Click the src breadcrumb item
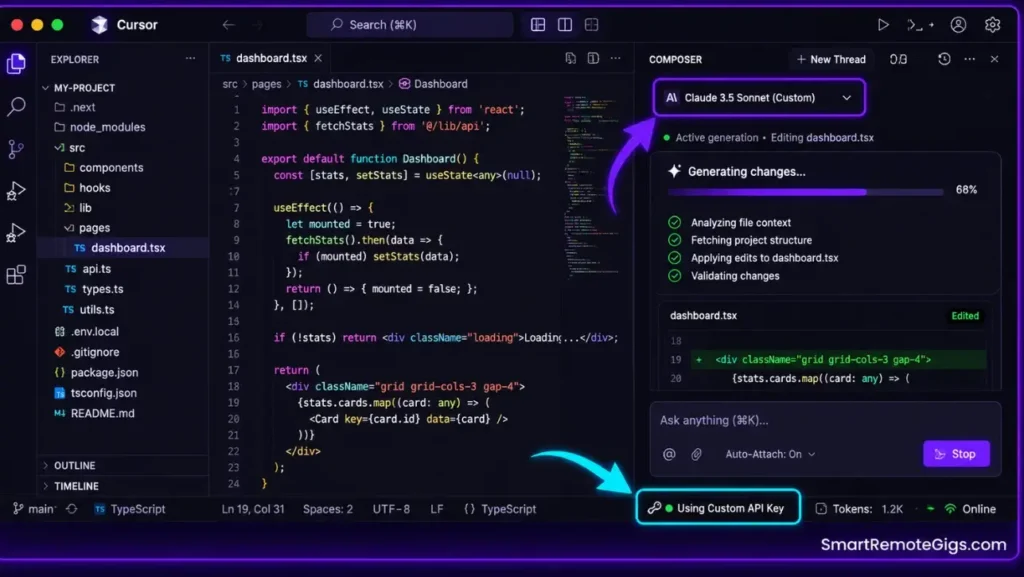Image resolution: width=1024 pixels, height=577 pixels. [x=230, y=84]
